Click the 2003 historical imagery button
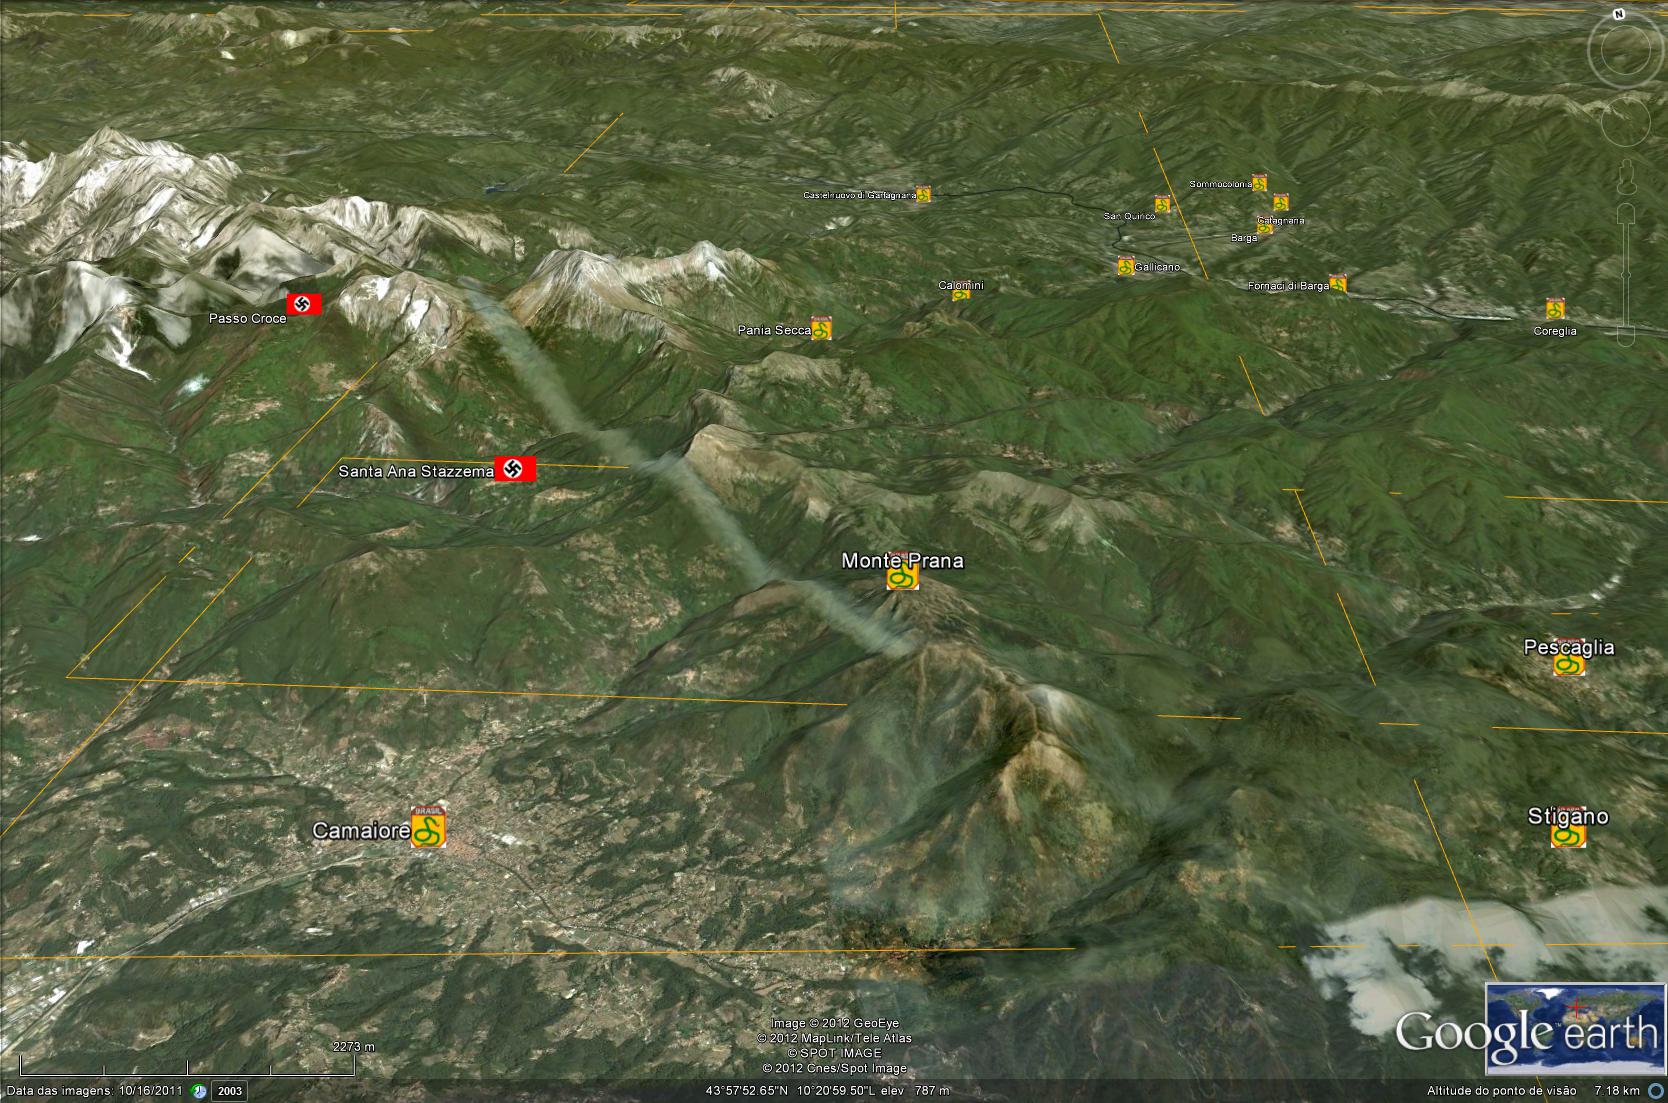Image resolution: width=1668 pixels, height=1103 pixels. [231, 1091]
